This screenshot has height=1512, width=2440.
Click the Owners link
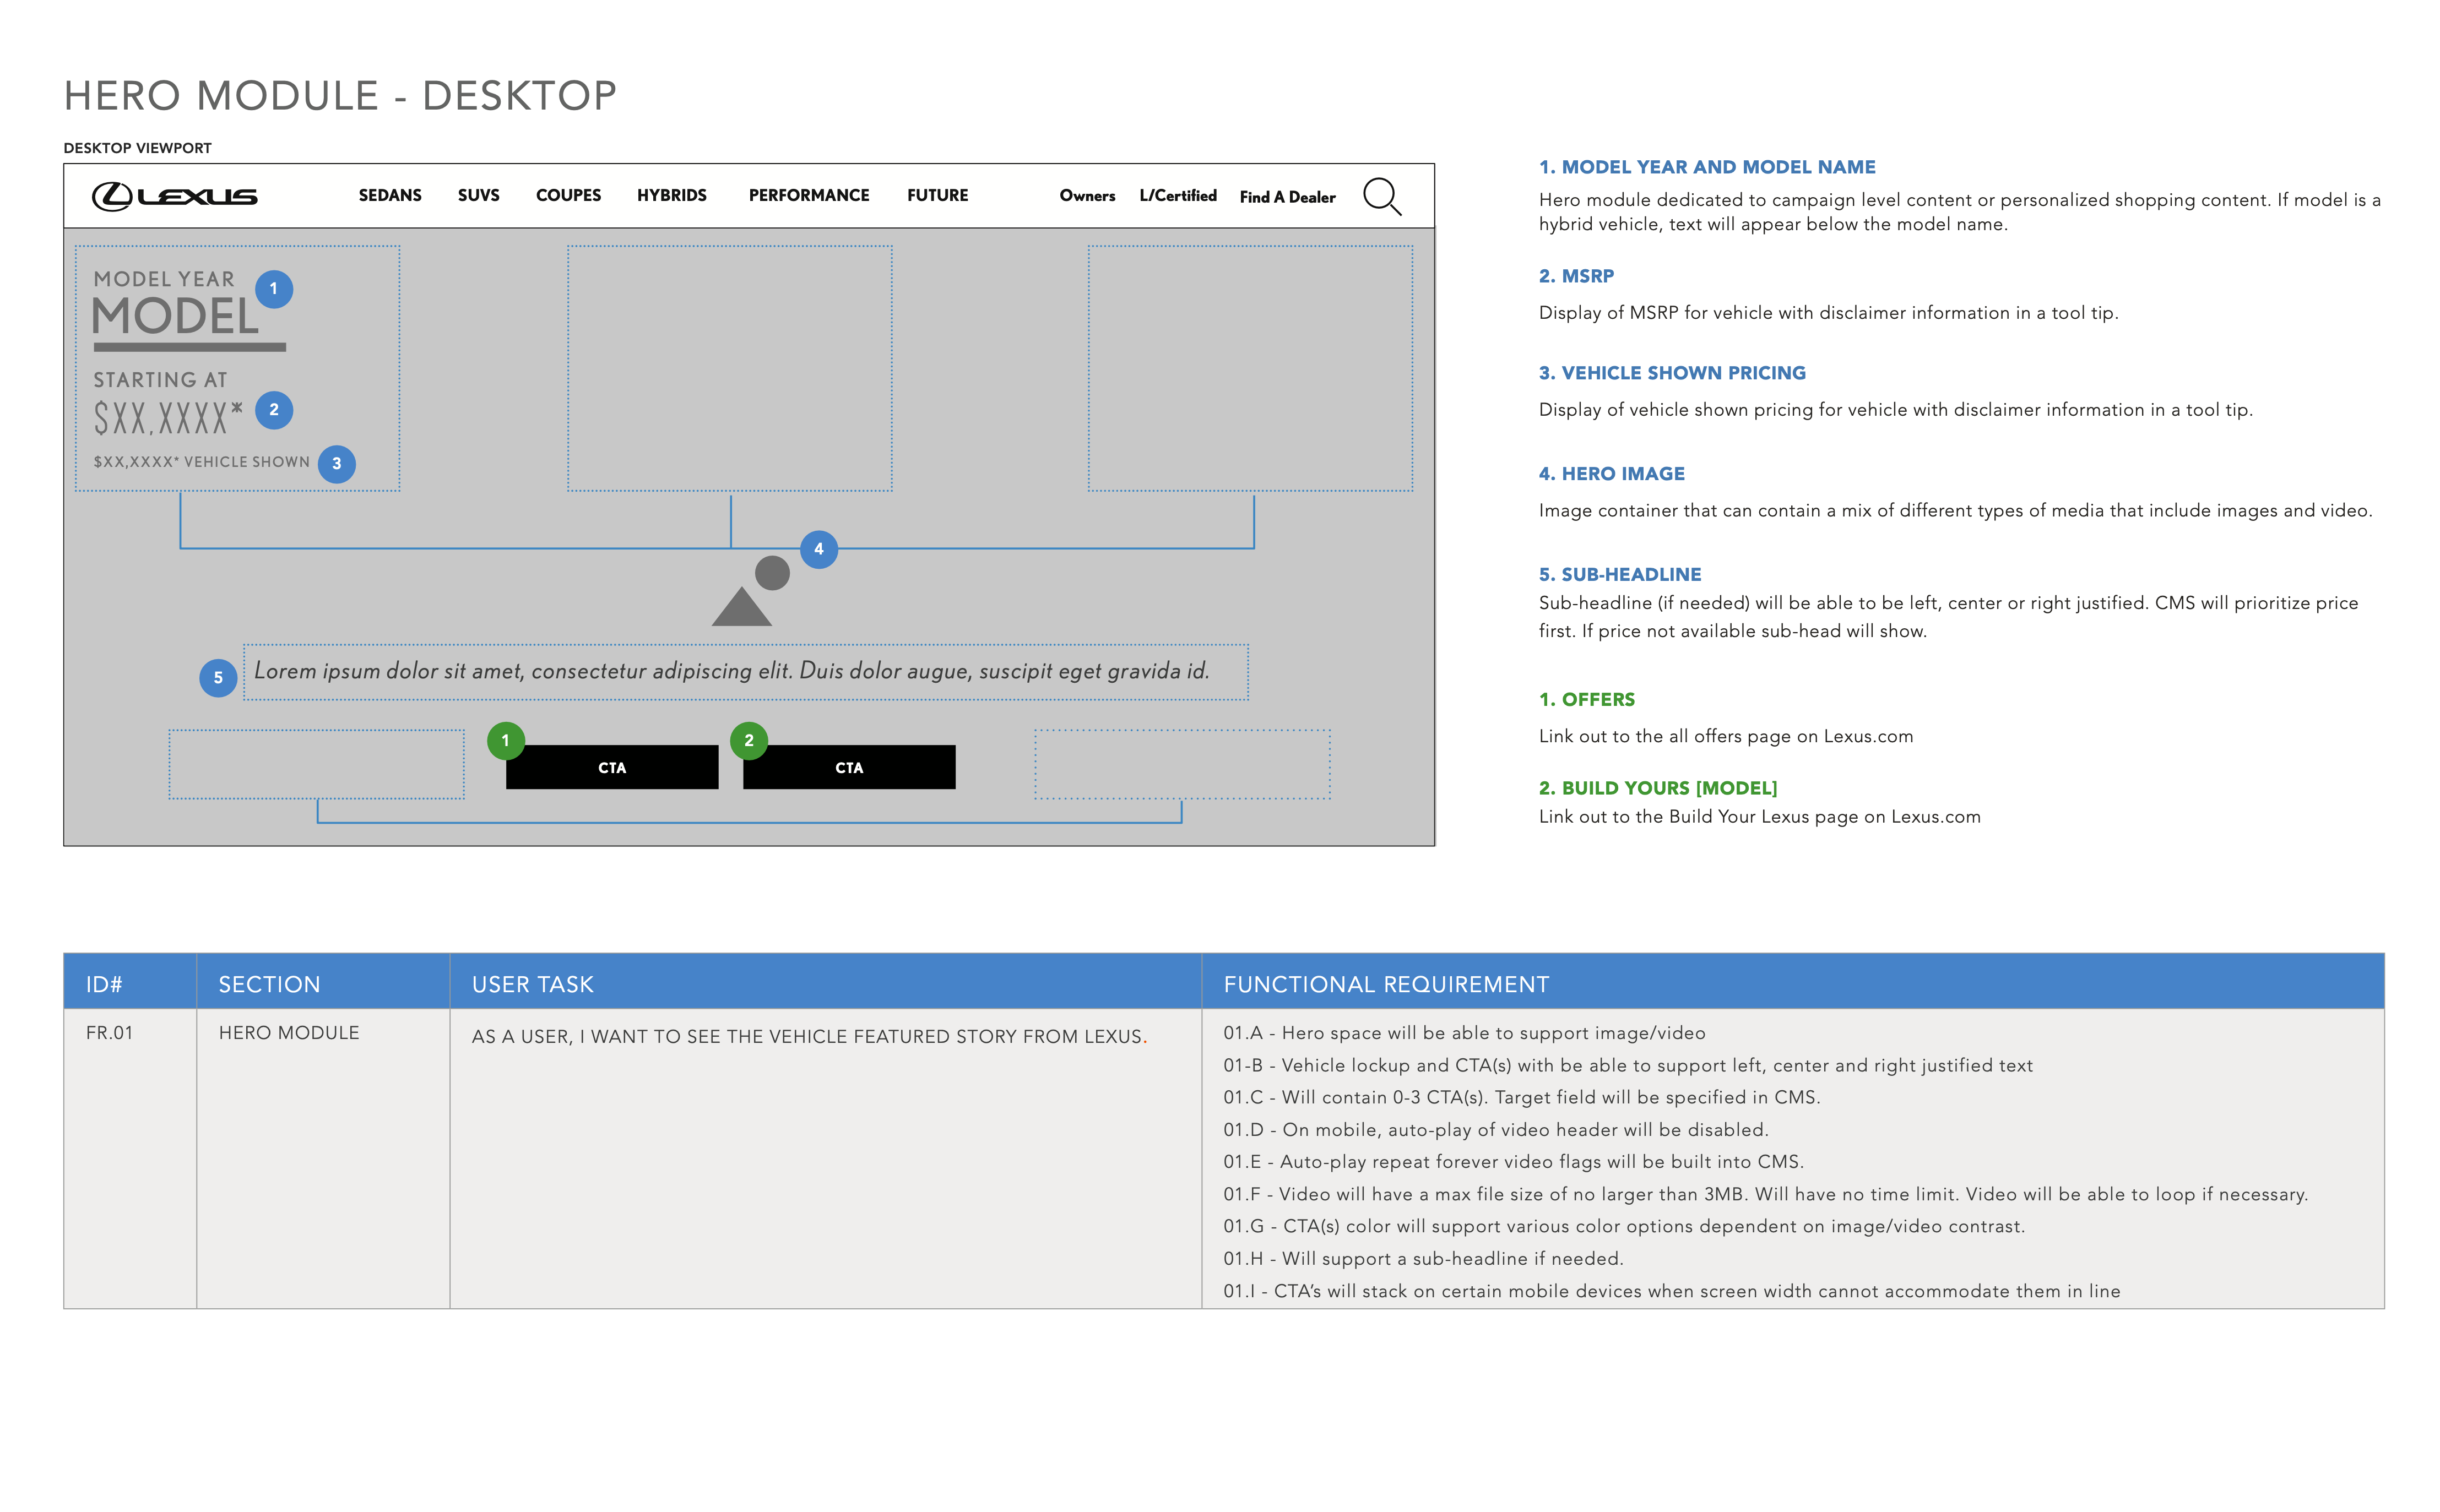[x=1087, y=197]
